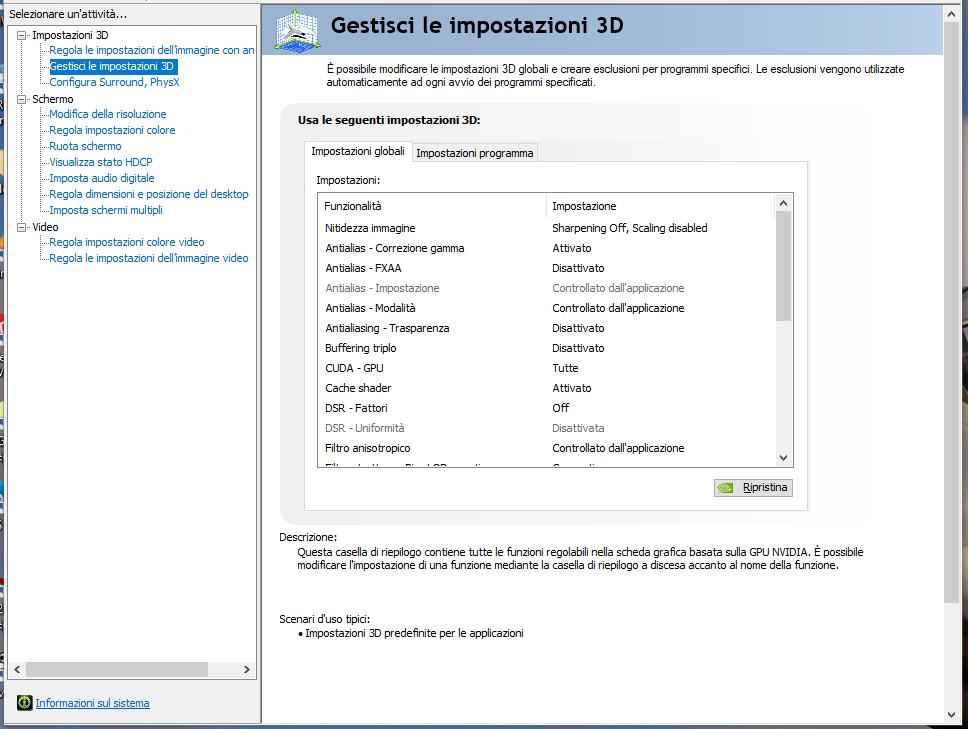
Task: Switch to Impostazioni programma tab
Action: click(475, 153)
